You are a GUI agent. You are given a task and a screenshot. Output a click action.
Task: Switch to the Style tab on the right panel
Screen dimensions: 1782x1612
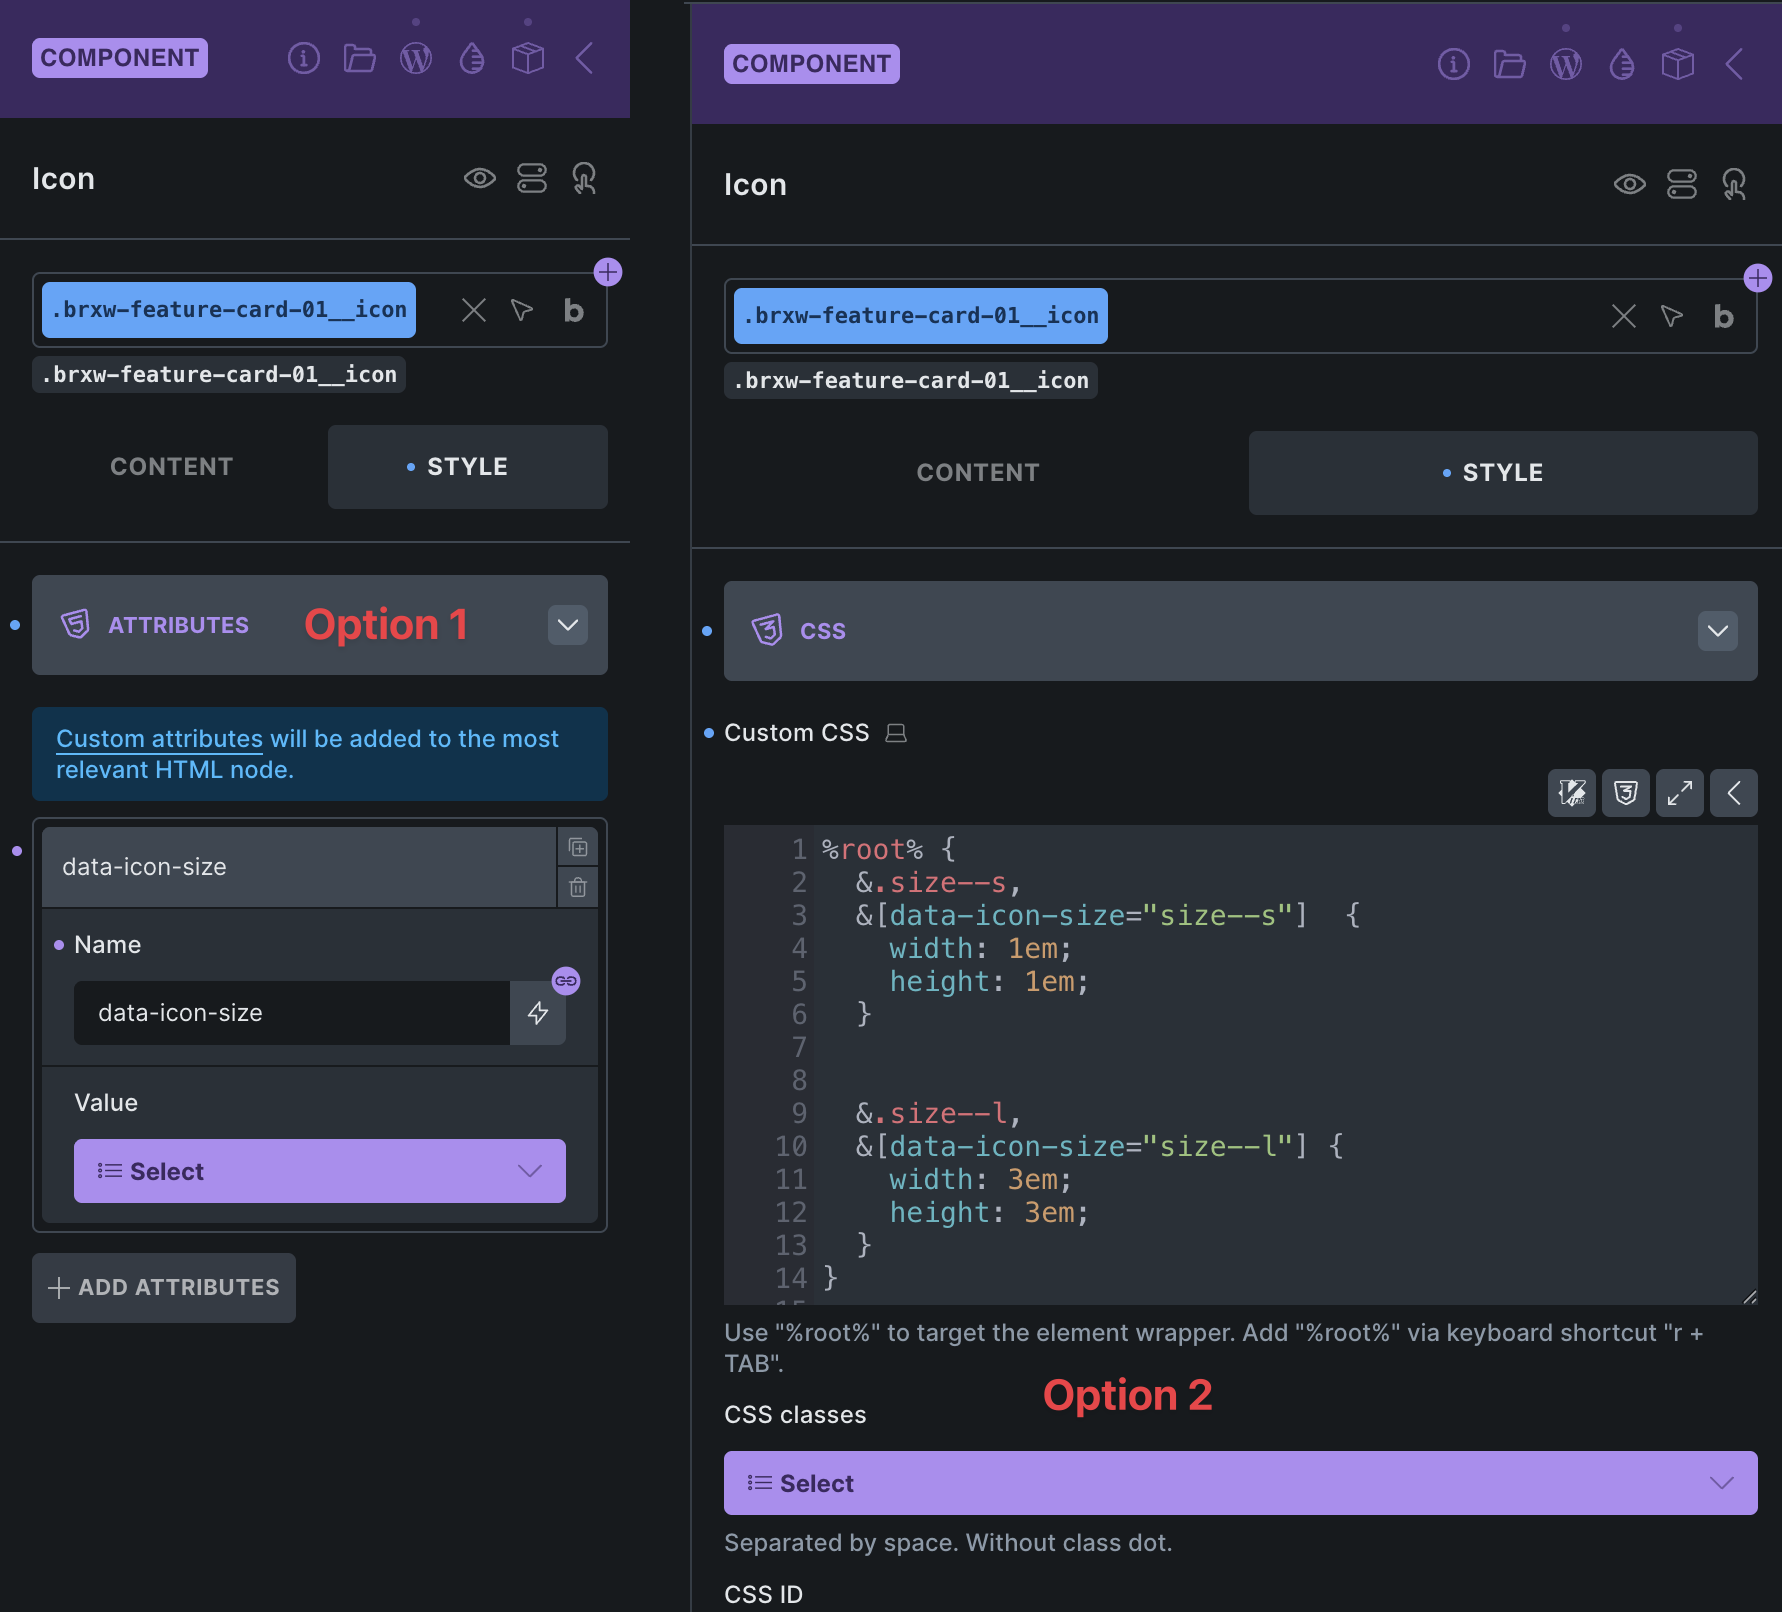[x=1502, y=472]
